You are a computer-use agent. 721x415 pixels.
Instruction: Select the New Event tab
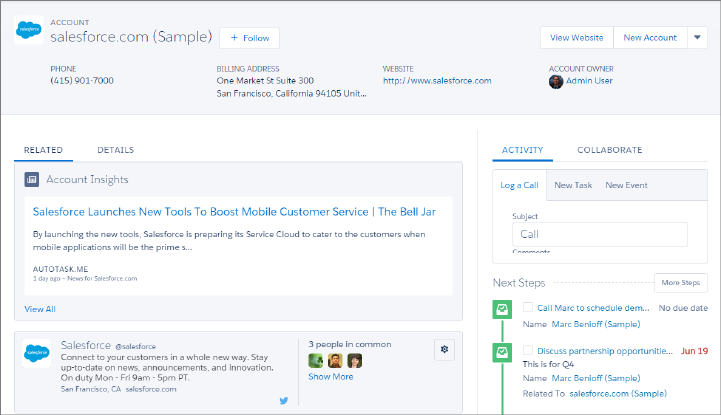(x=626, y=185)
